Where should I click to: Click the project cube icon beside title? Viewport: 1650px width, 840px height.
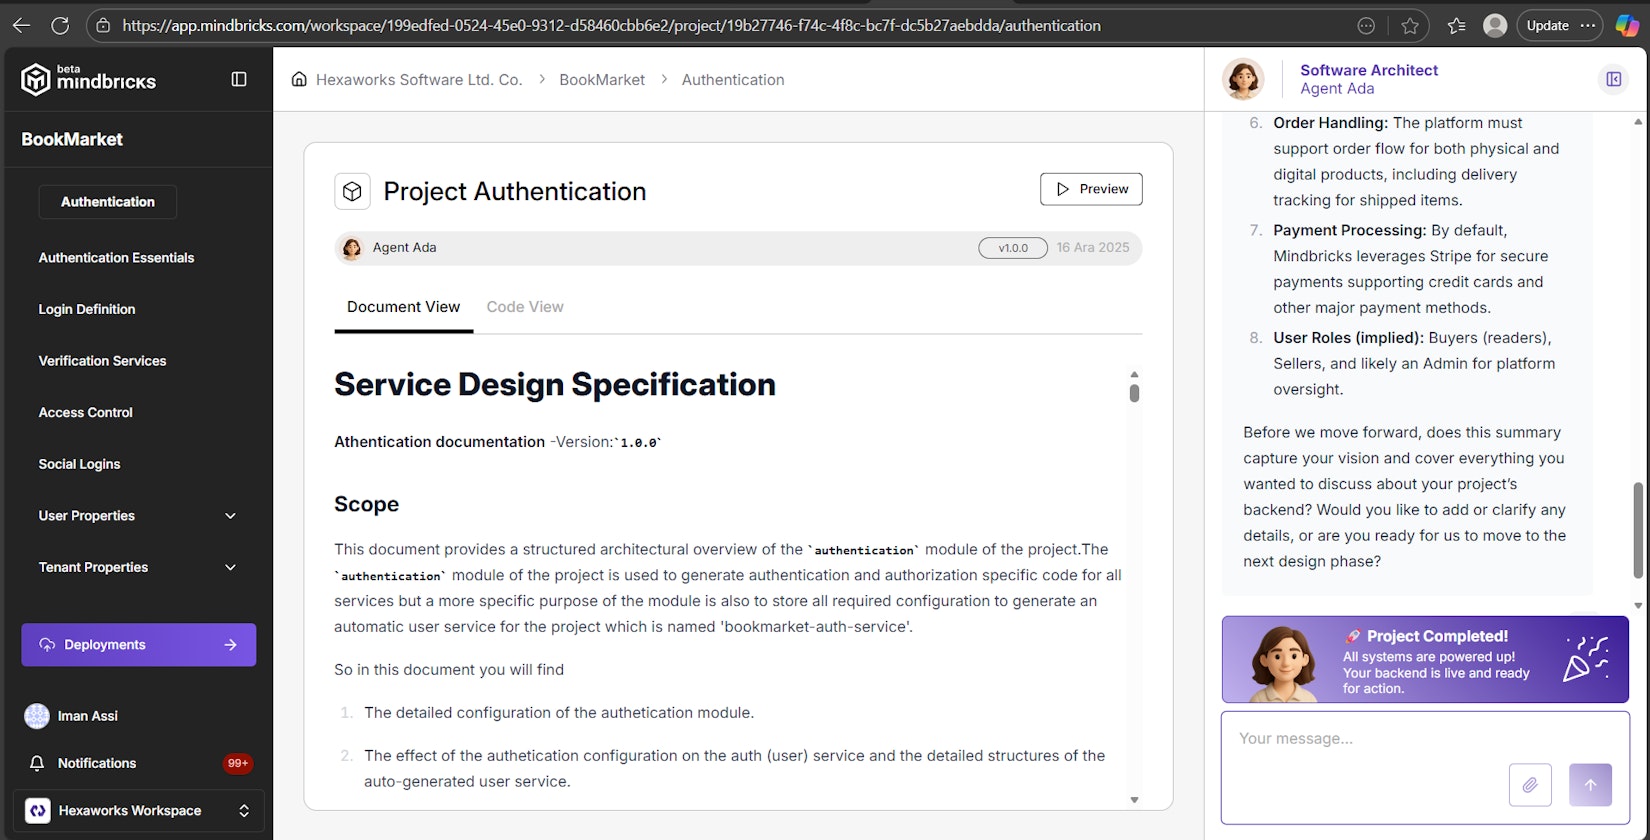click(x=352, y=191)
